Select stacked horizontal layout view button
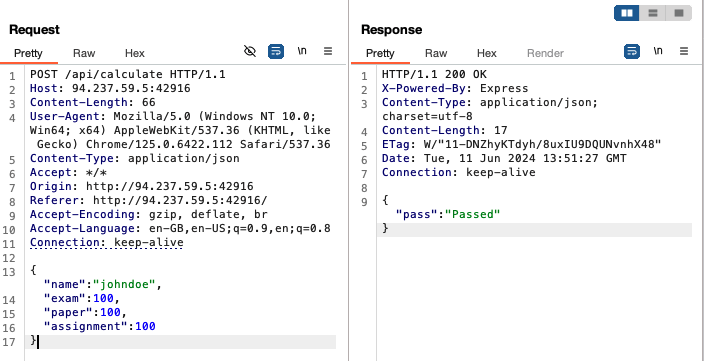The width and height of the screenshot is (704, 361). [653, 13]
